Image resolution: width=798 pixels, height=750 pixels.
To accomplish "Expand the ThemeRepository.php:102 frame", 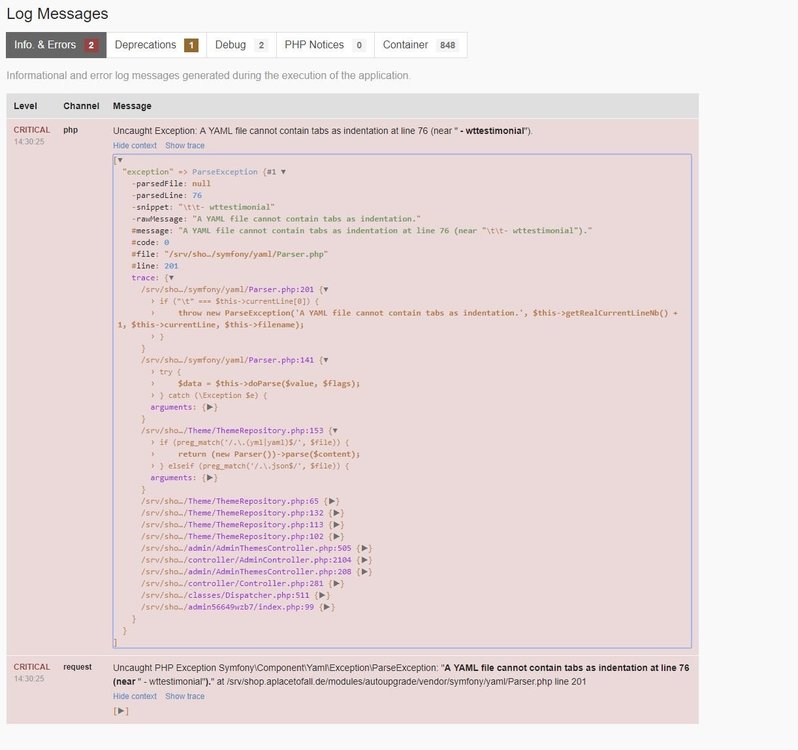I will 336,536.
